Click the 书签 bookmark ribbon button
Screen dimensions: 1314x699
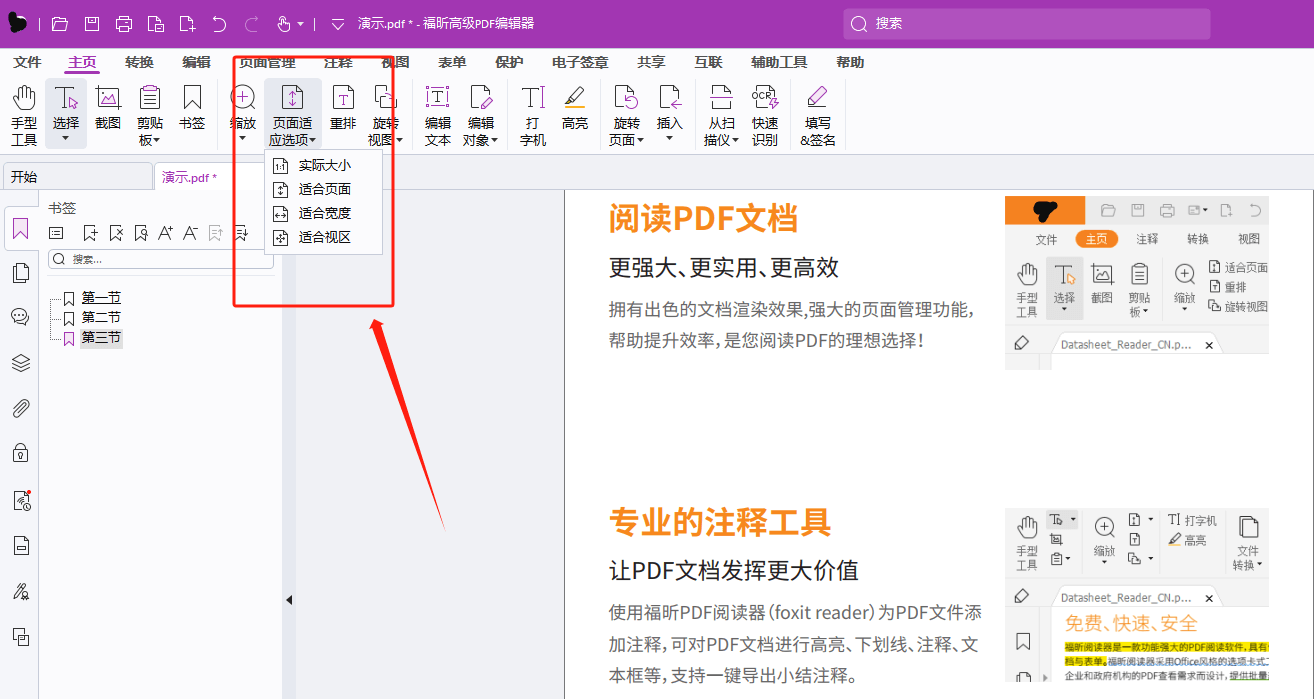(192, 109)
